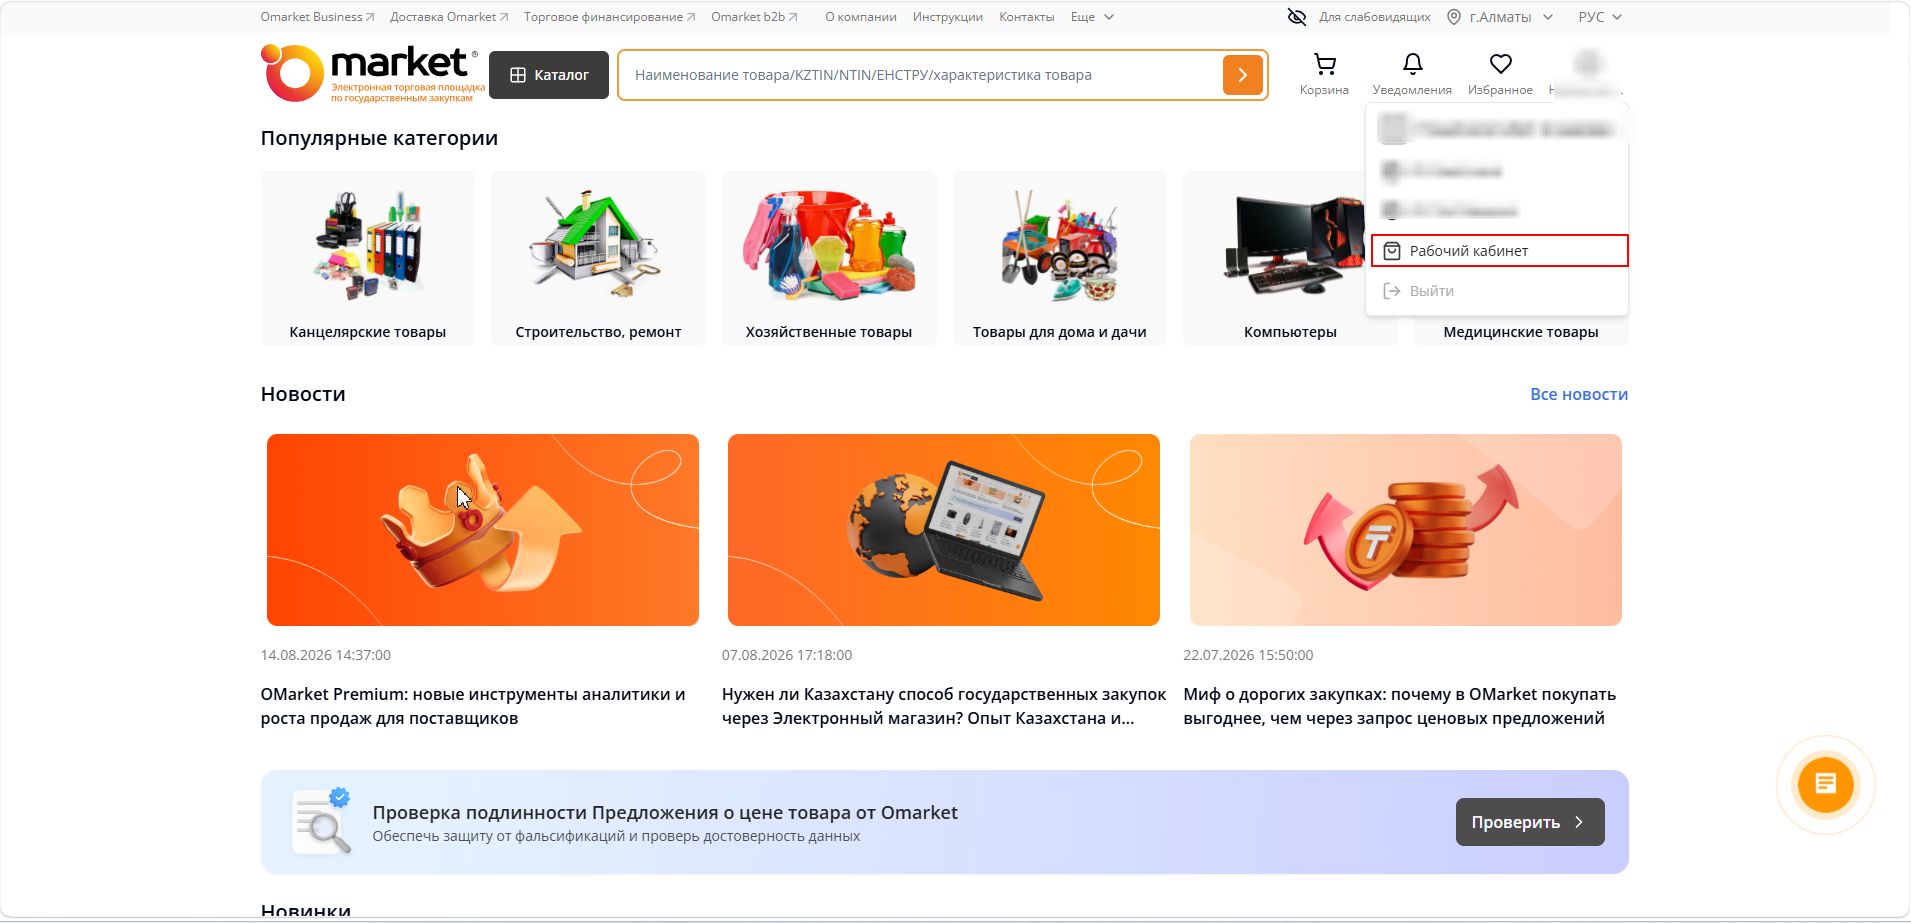Click date 14.08.2026 14:37:00
The width and height of the screenshot is (1911, 923).
pos(326,655)
